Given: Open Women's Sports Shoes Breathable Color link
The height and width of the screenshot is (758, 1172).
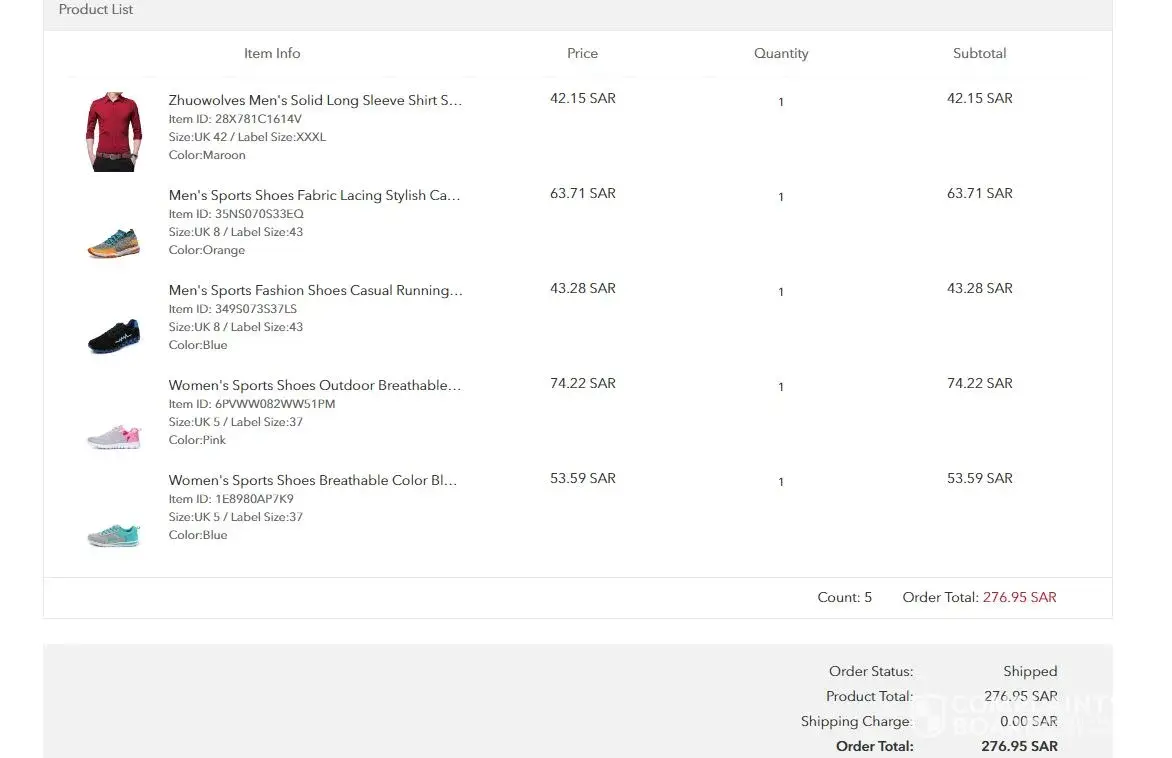Looking at the screenshot, I should click(x=313, y=480).
